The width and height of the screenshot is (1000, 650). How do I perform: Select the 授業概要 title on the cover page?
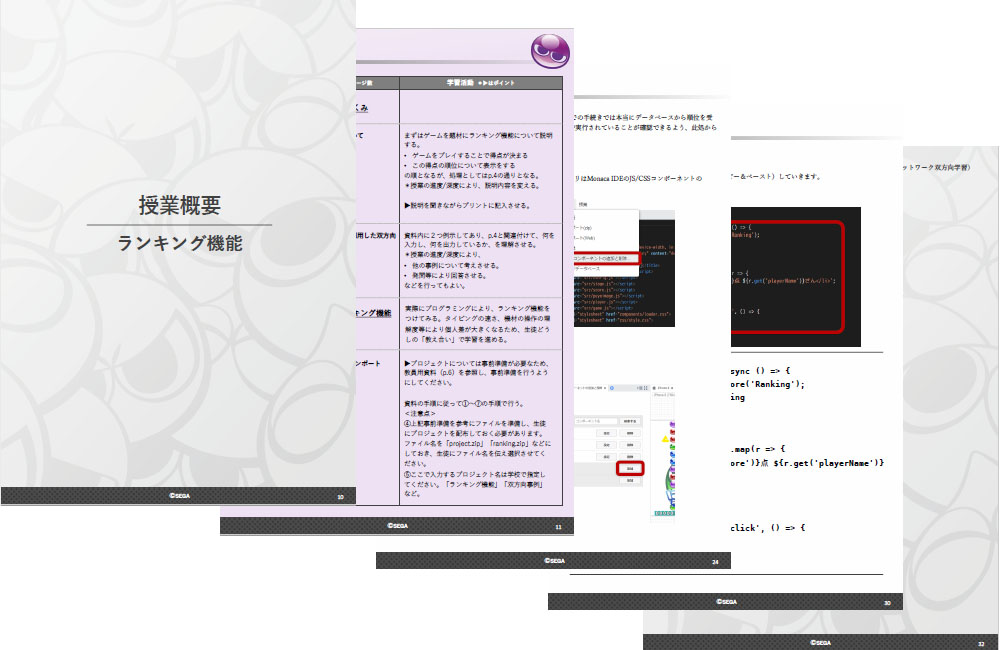pyautogui.click(x=179, y=206)
